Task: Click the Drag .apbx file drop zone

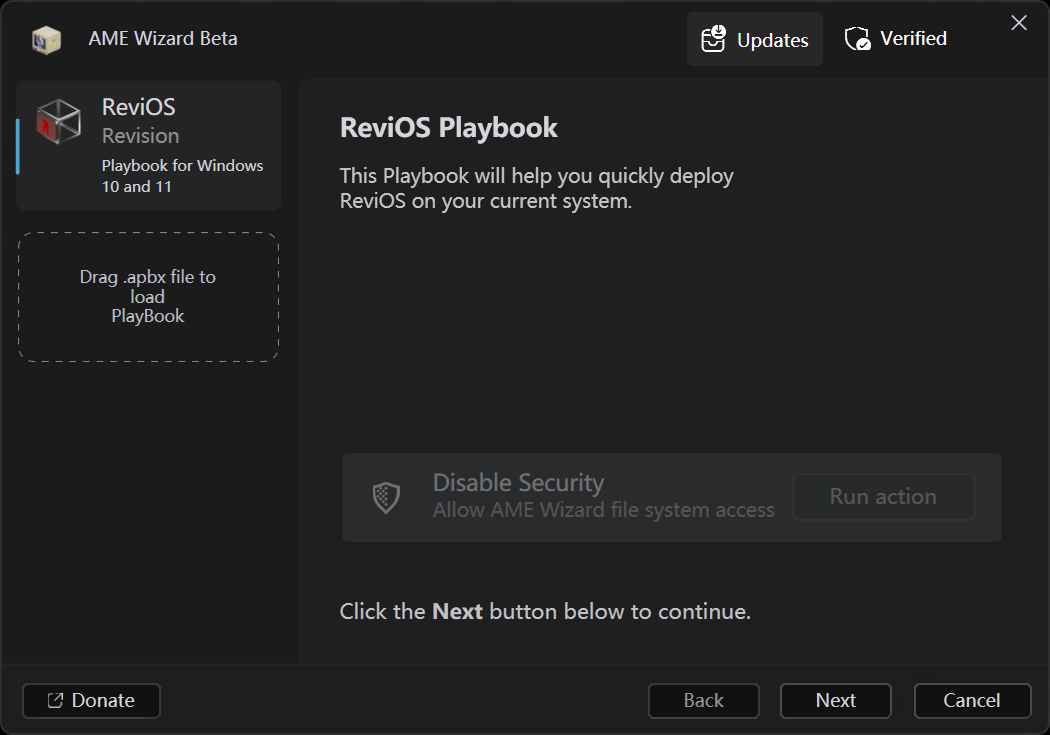Action: [148, 297]
